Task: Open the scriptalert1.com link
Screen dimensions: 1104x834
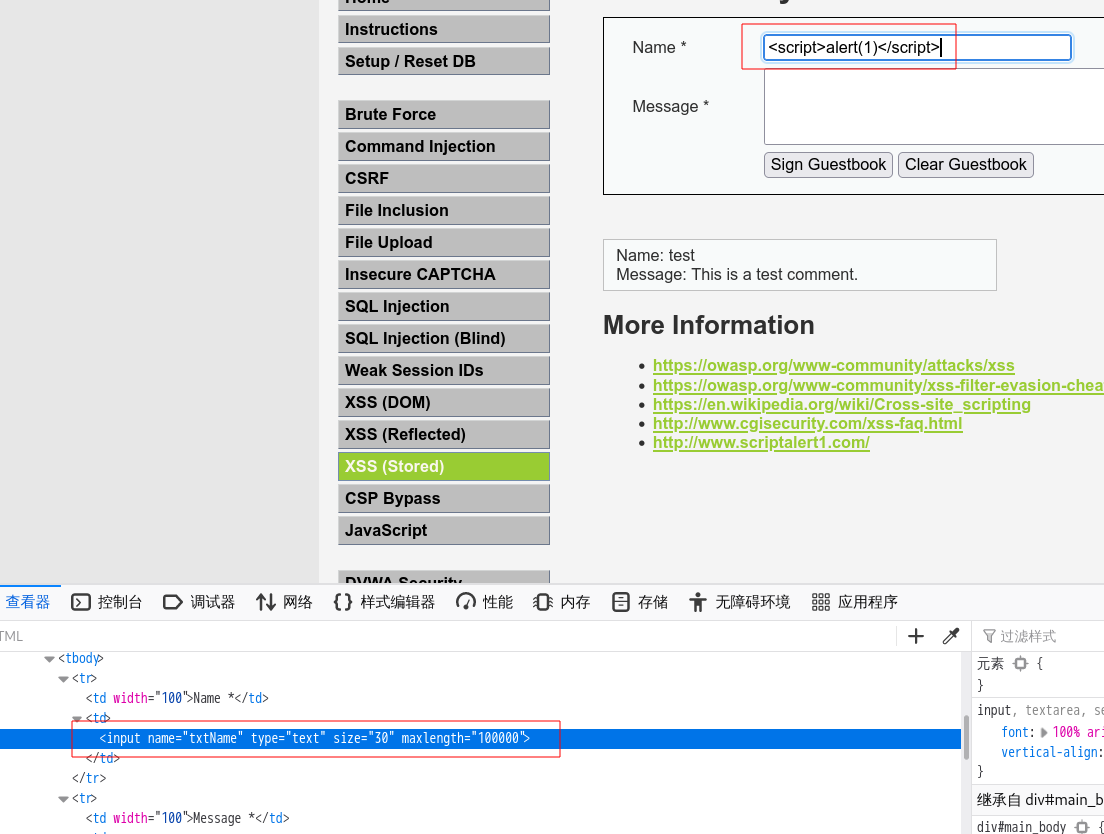Action: point(761,443)
